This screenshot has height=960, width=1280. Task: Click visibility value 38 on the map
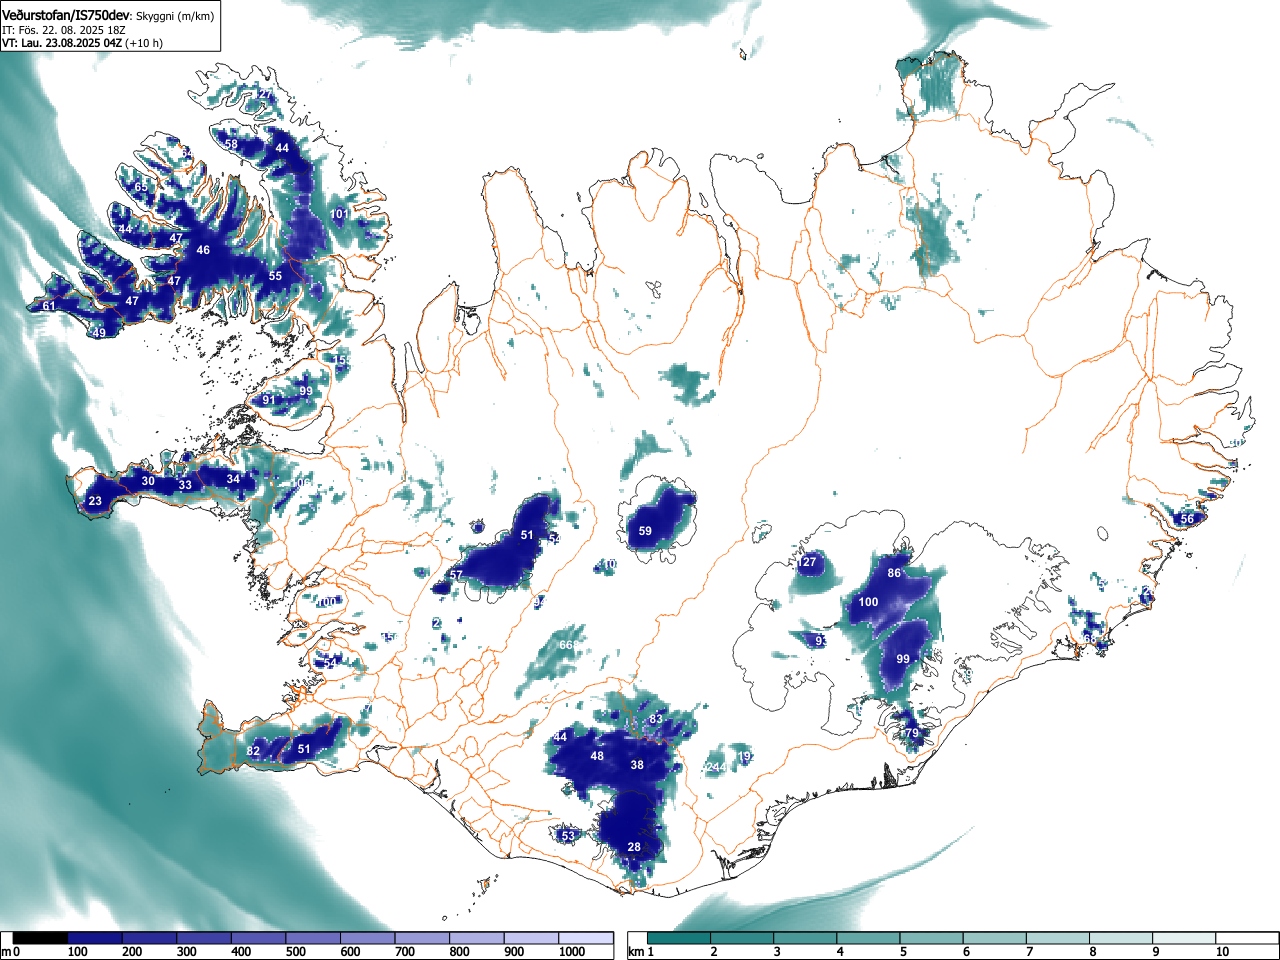pyautogui.click(x=637, y=765)
